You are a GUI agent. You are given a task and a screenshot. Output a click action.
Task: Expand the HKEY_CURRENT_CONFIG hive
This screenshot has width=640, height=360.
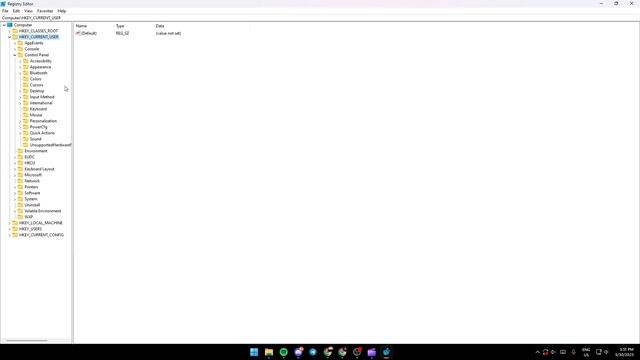[10, 235]
